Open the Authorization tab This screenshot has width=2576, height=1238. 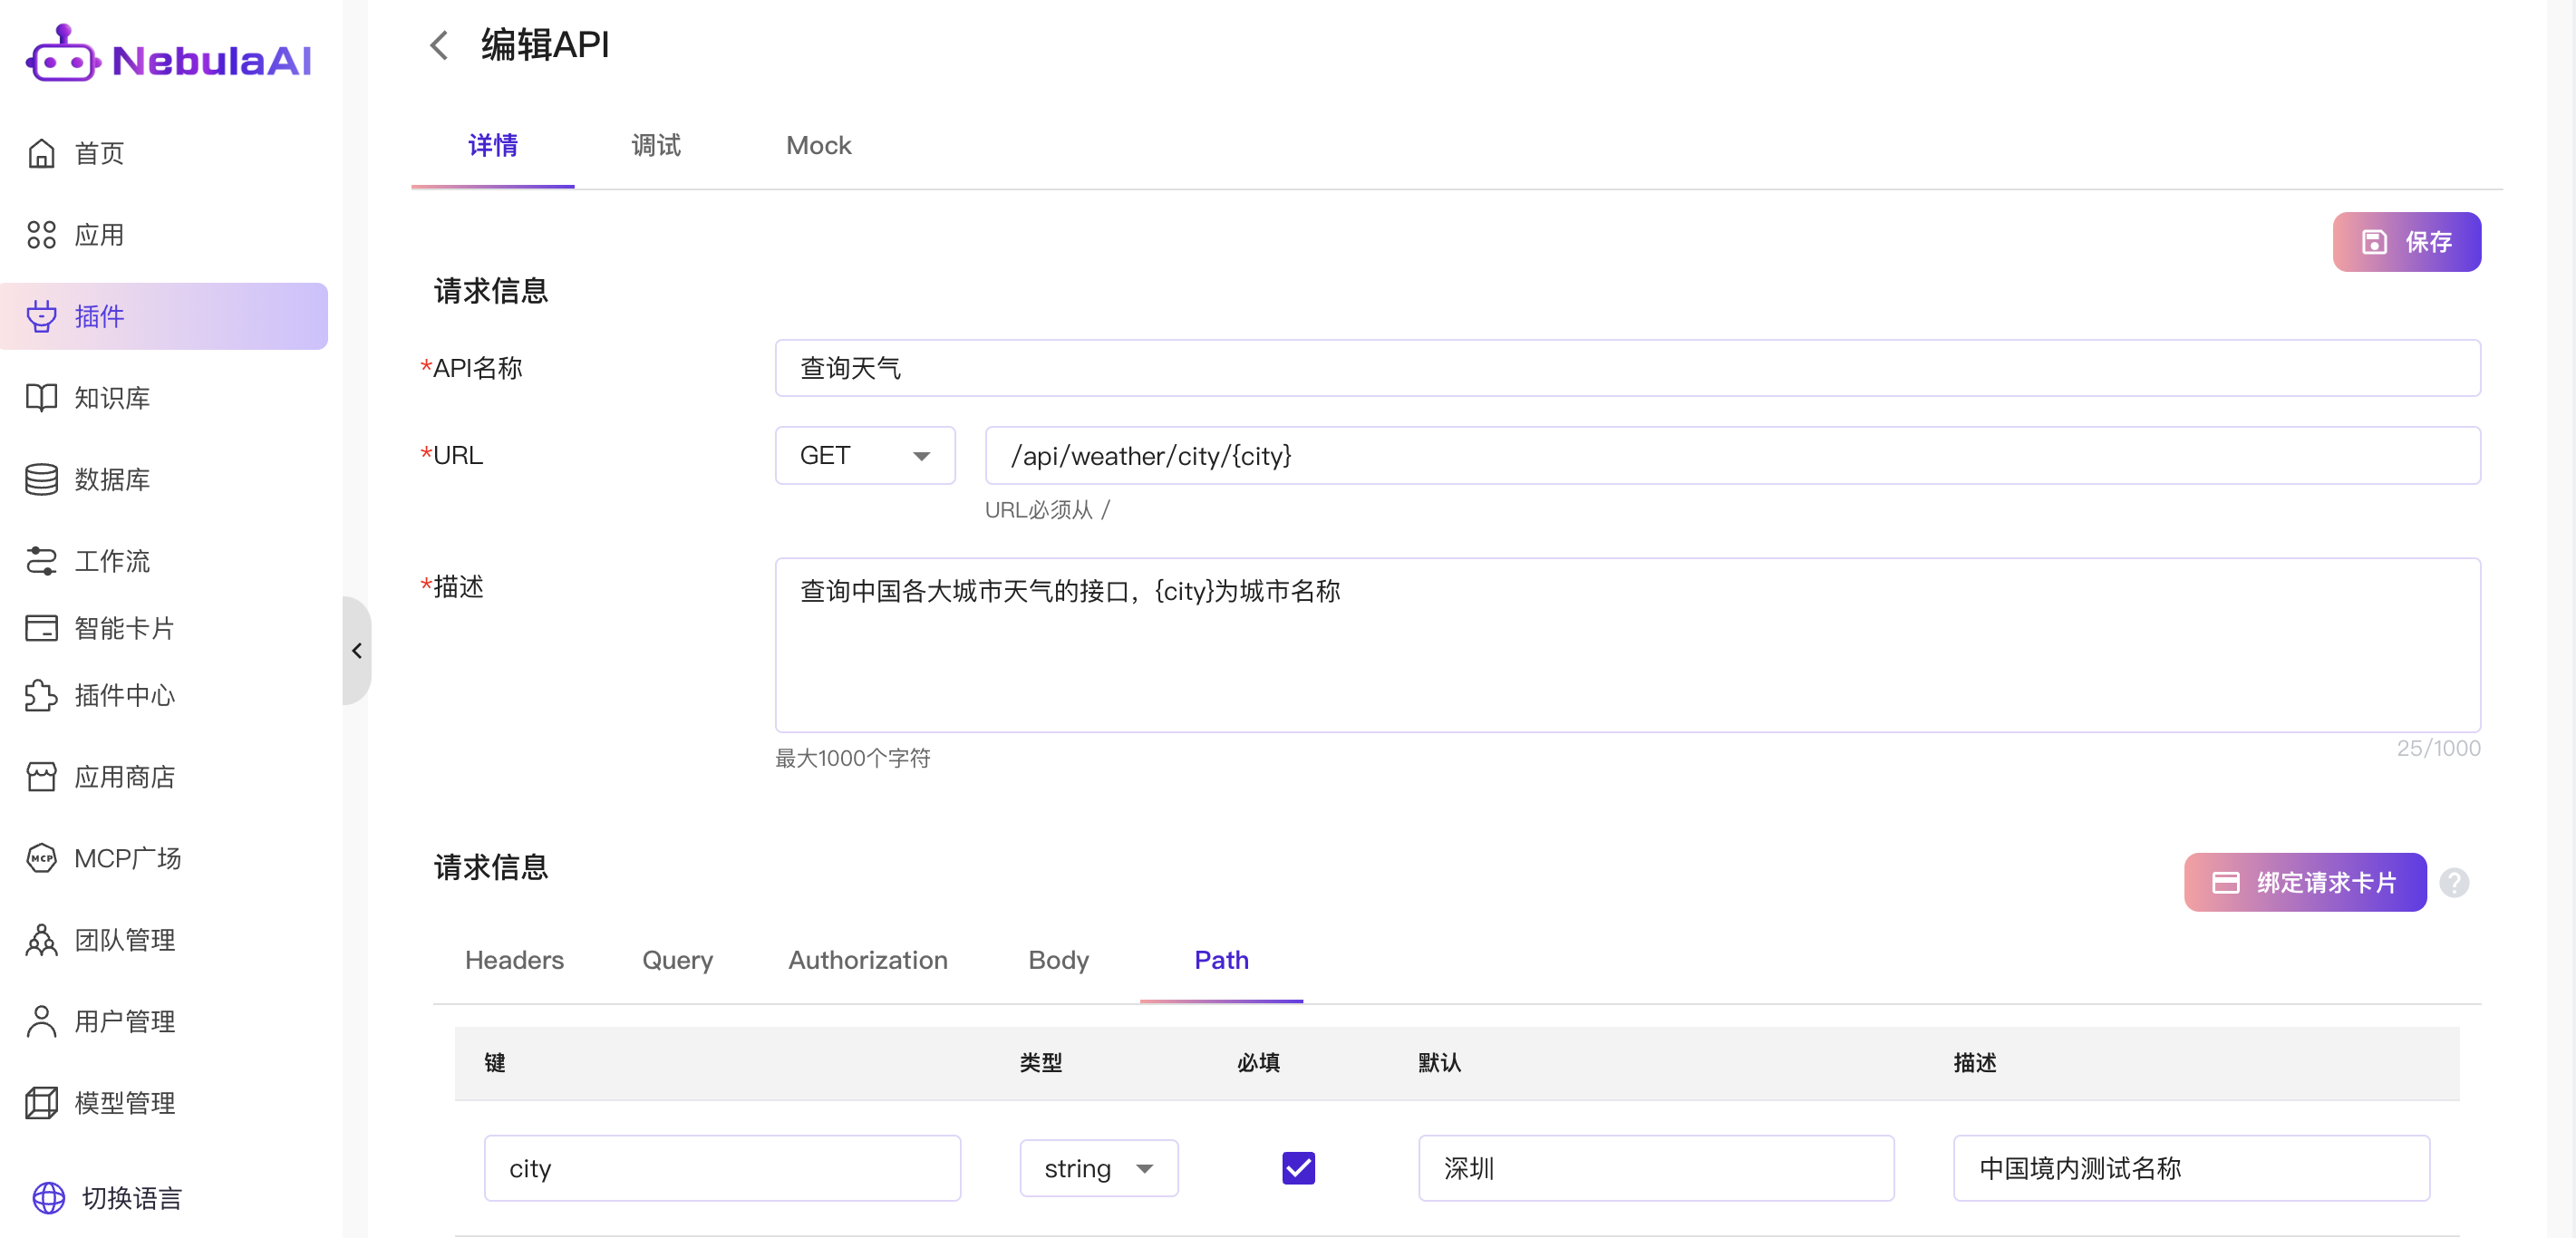tap(867, 960)
